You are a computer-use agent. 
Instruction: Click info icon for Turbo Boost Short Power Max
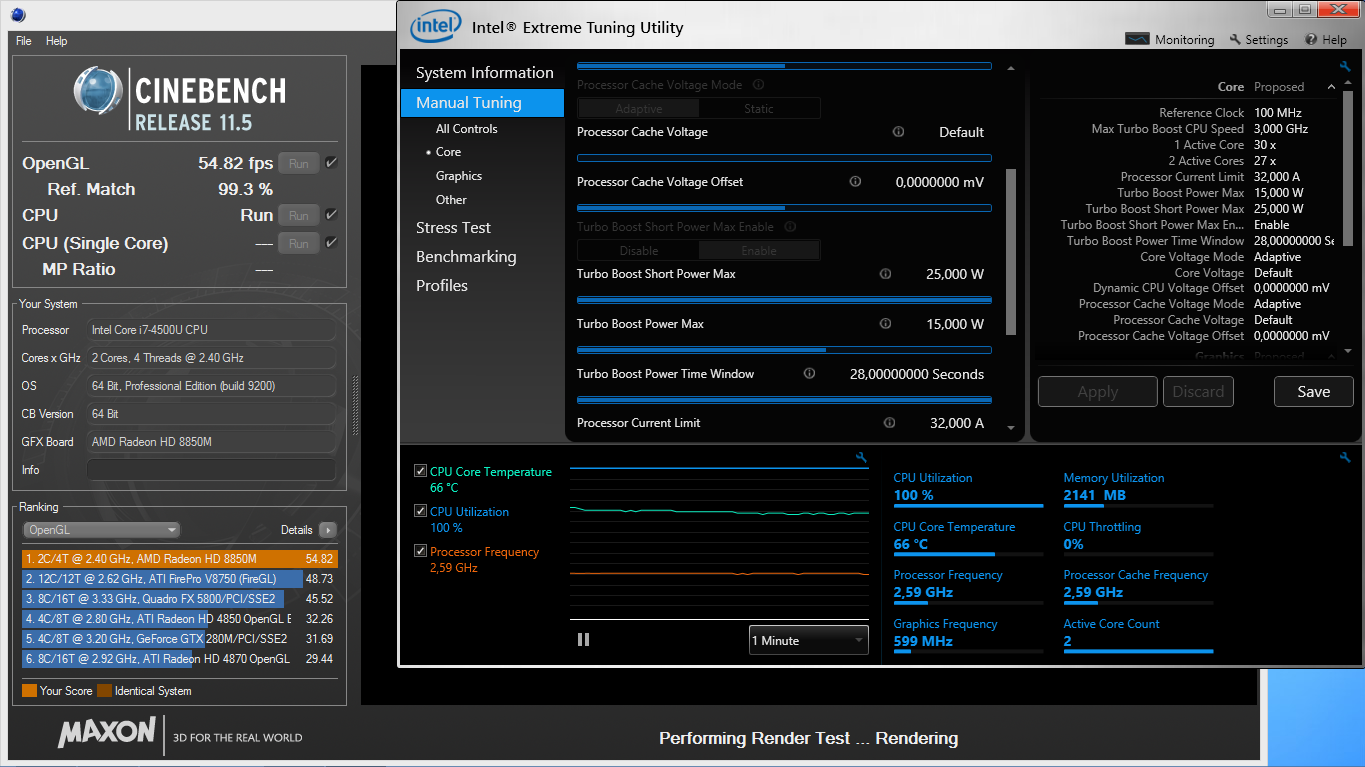click(885, 274)
